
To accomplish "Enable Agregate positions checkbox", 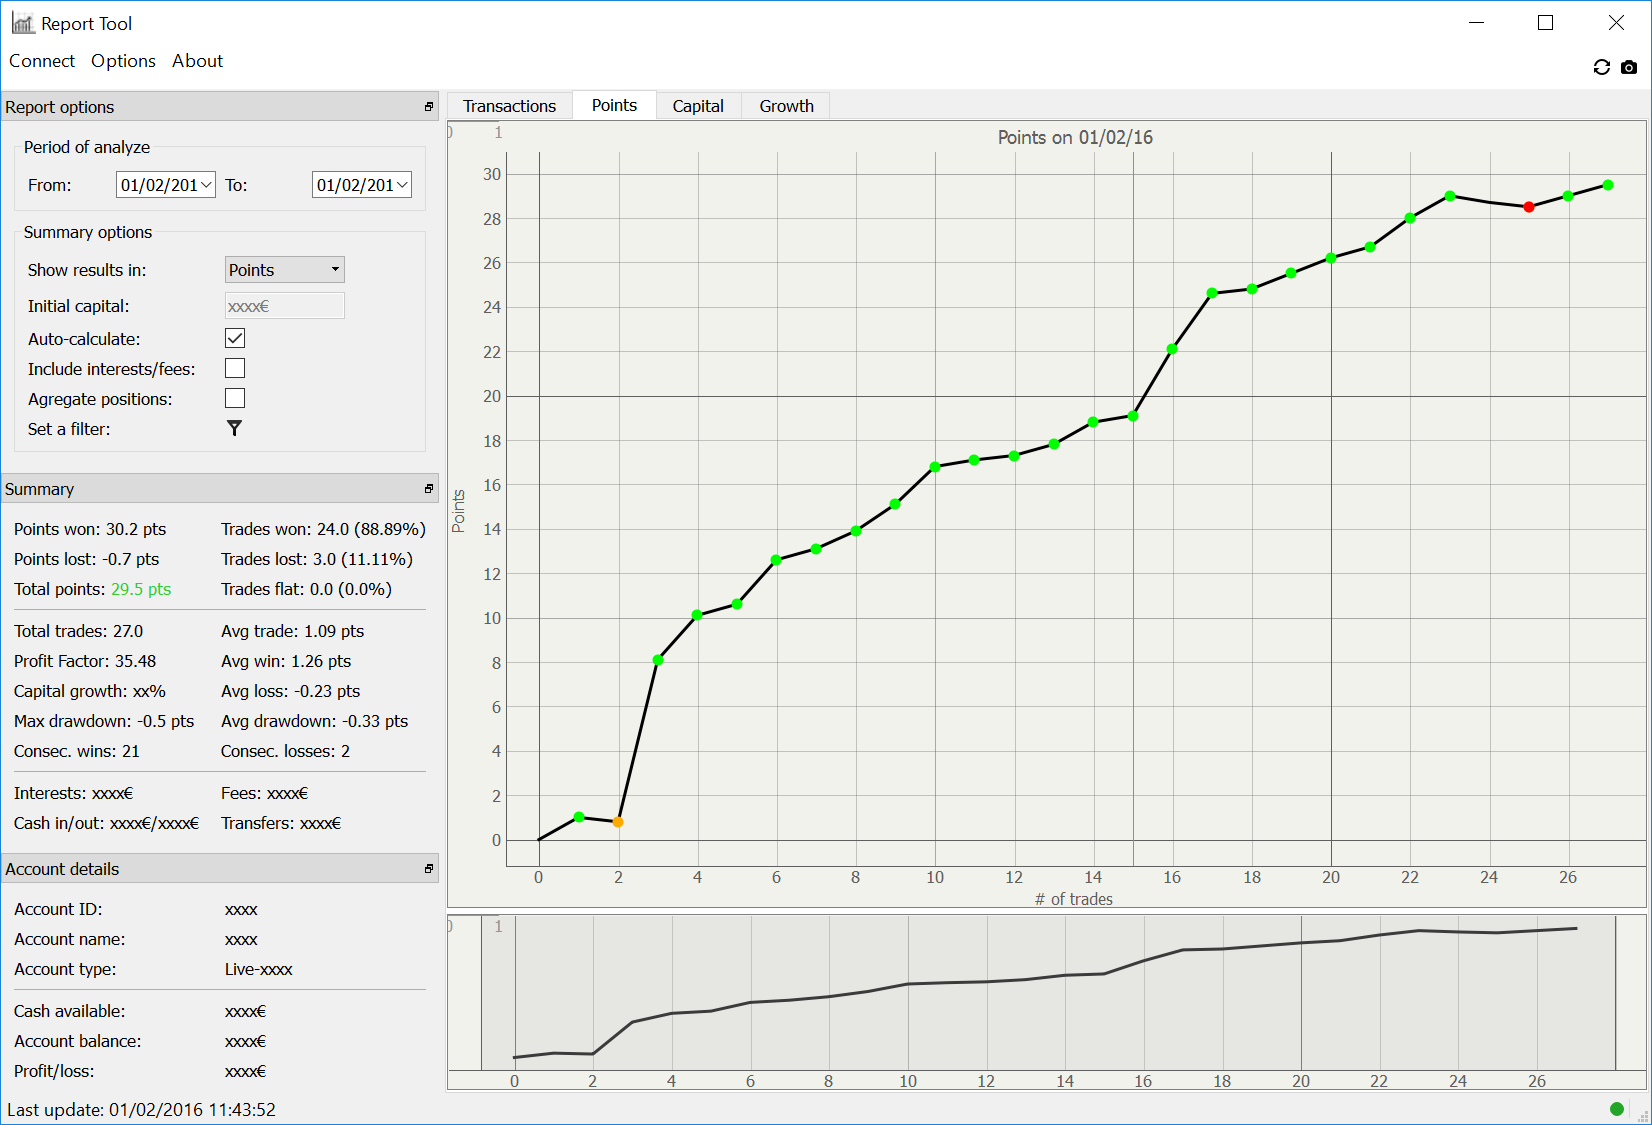I will (x=235, y=399).
